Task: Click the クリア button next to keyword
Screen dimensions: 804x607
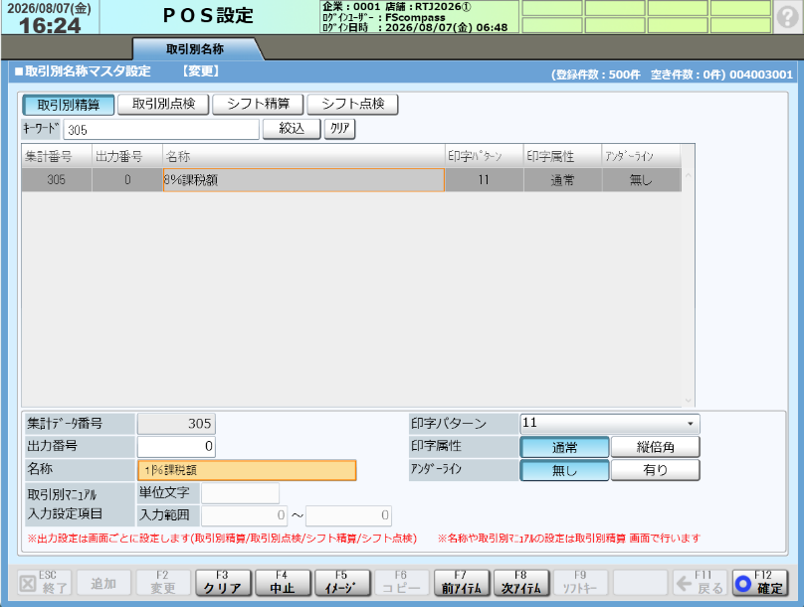Action: [340, 129]
